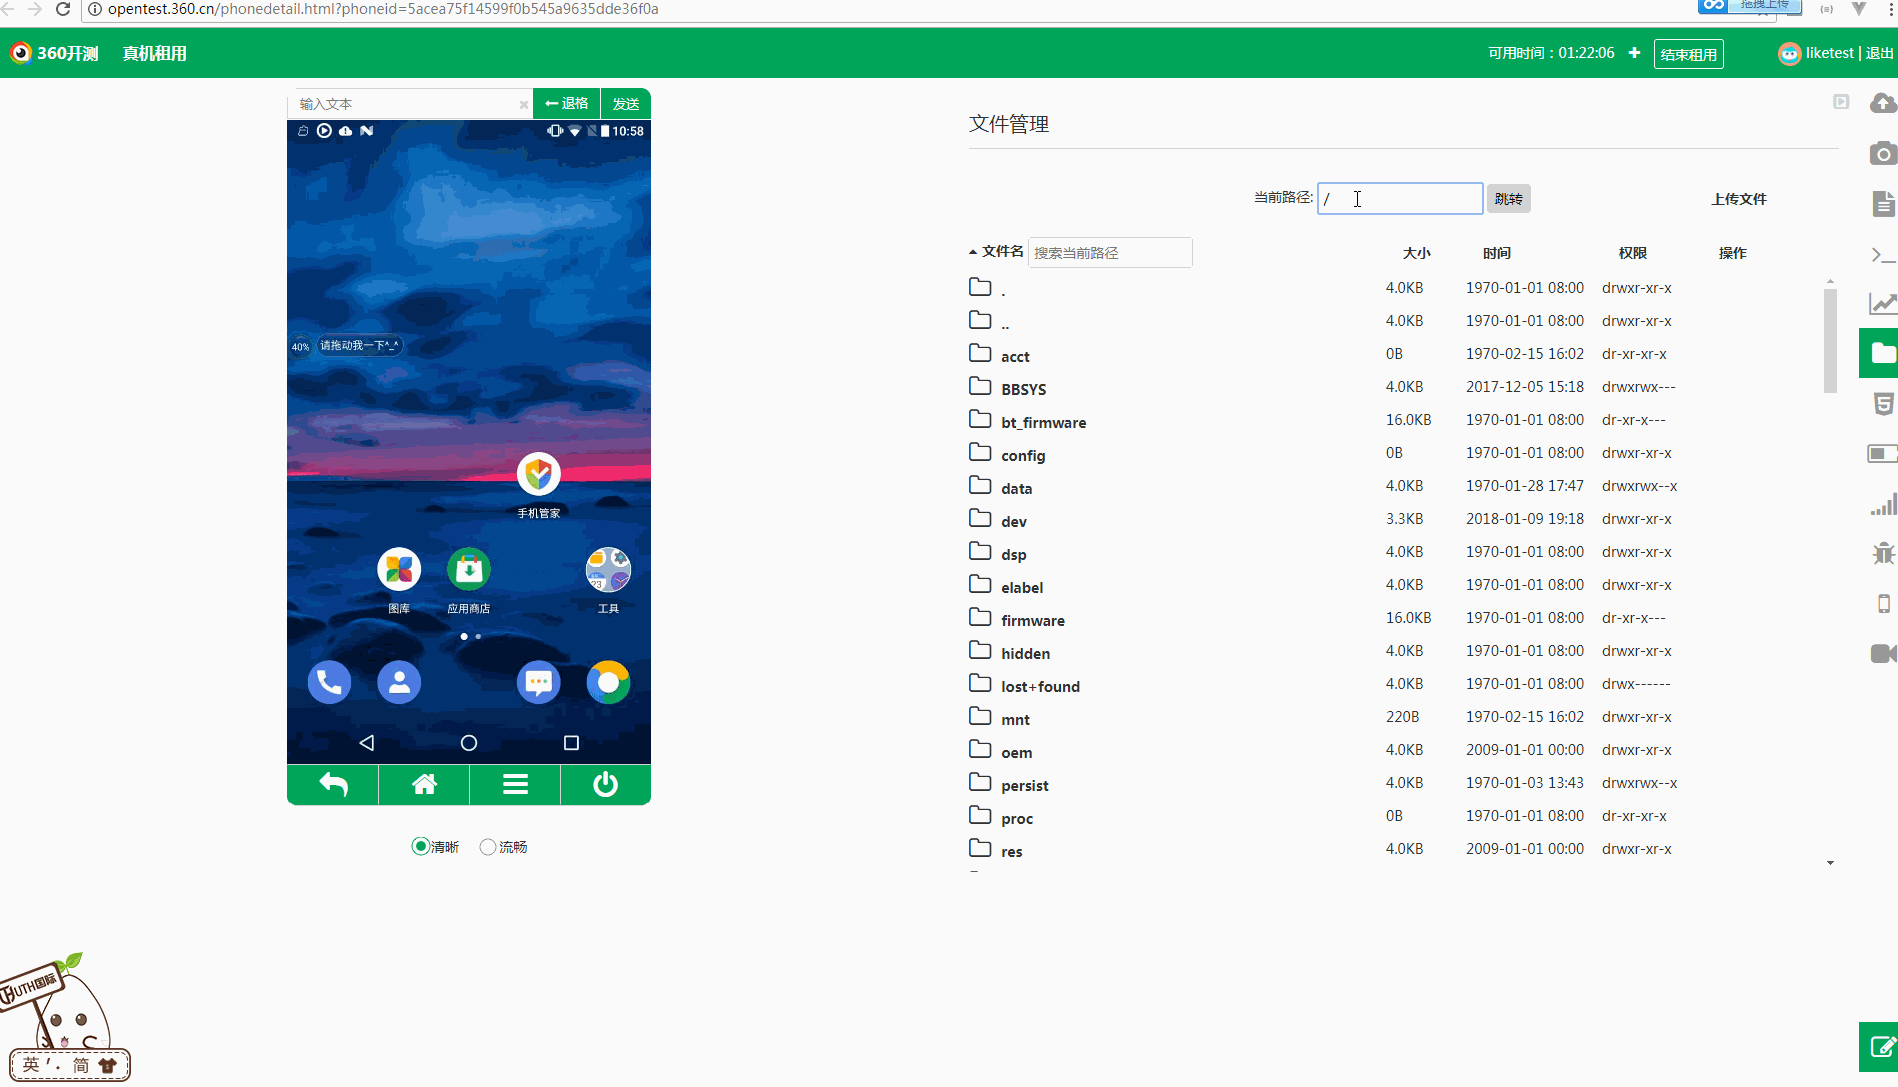Select the file manager folder icon in sidebar

1881,353
